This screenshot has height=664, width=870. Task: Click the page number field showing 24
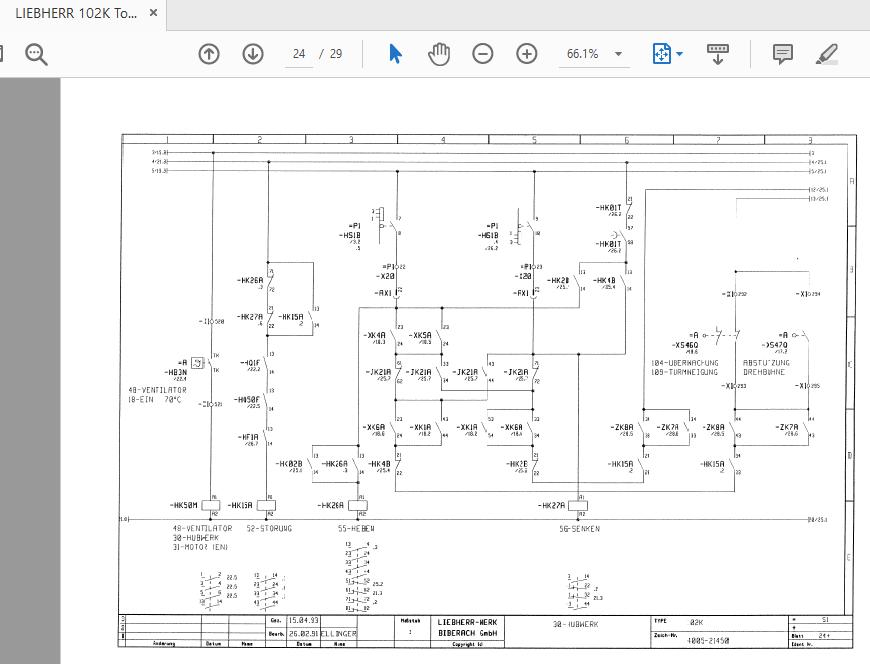tap(299, 54)
